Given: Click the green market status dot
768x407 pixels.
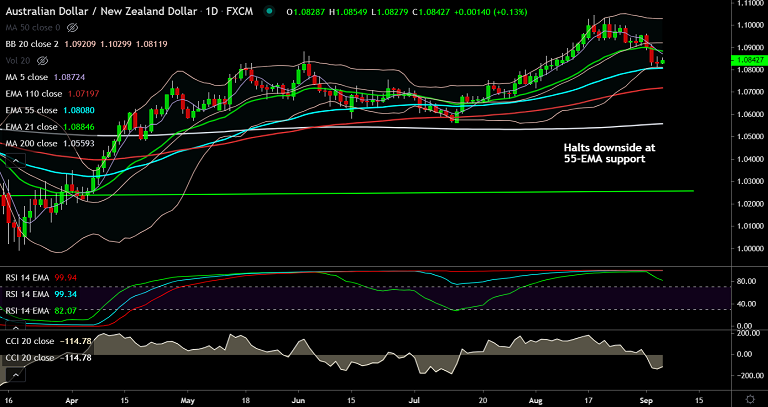Looking at the screenshot, I should tap(269, 11).
